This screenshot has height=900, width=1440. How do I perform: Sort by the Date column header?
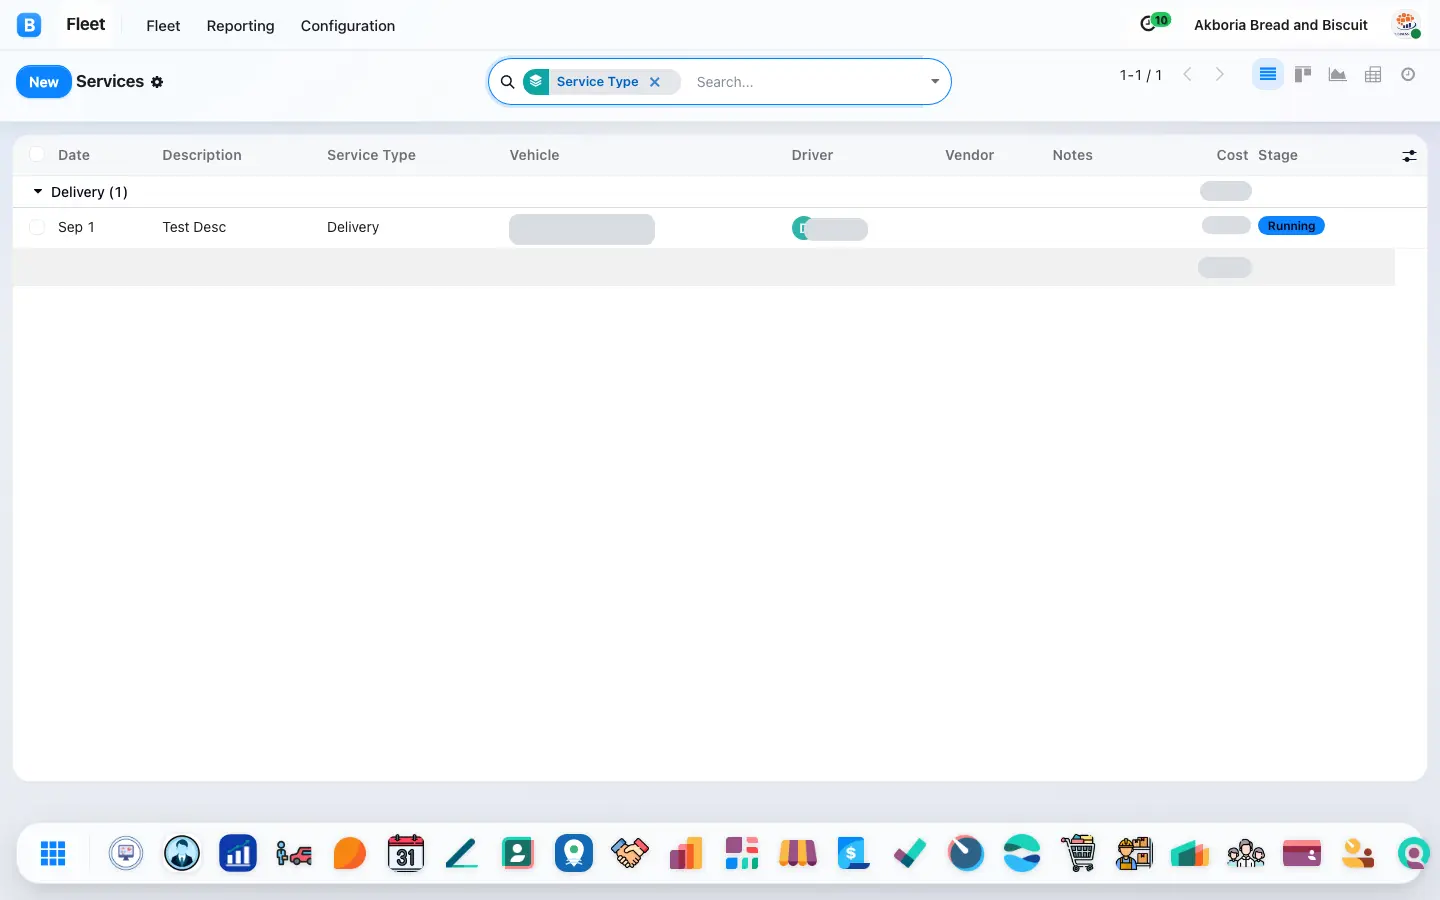pyautogui.click(x=74, y=155)
